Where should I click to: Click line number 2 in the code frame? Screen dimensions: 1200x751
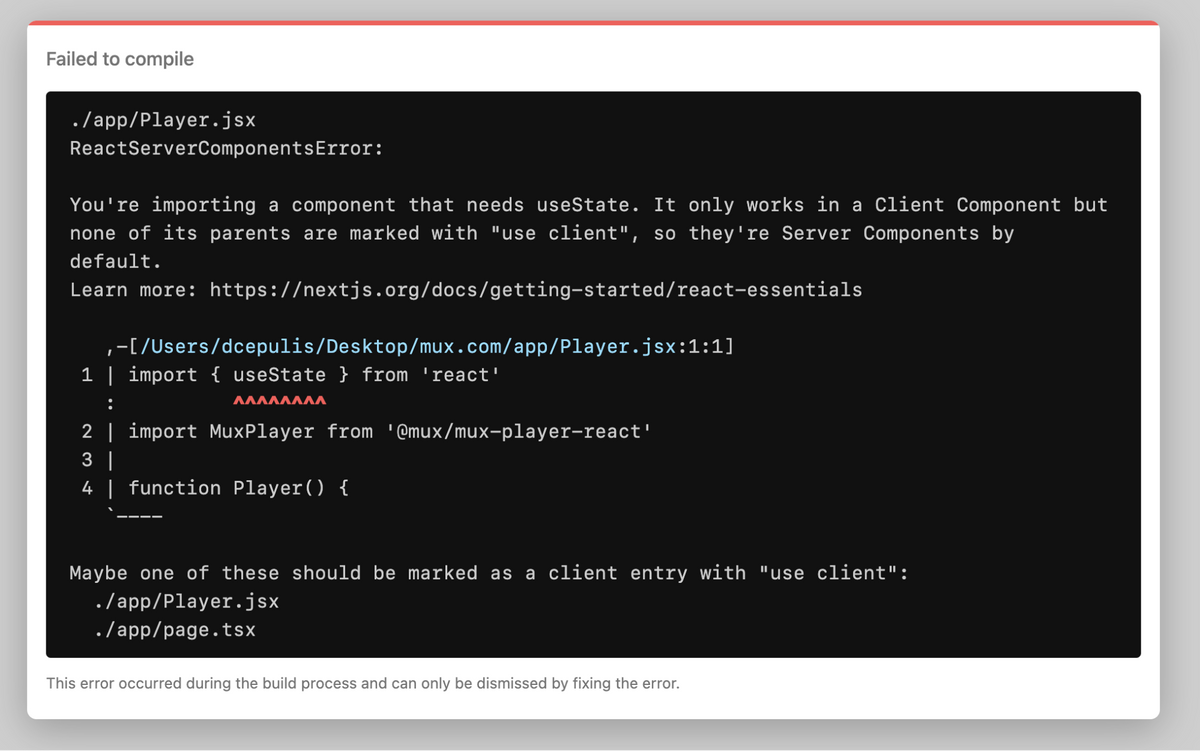tap(85, 431)
